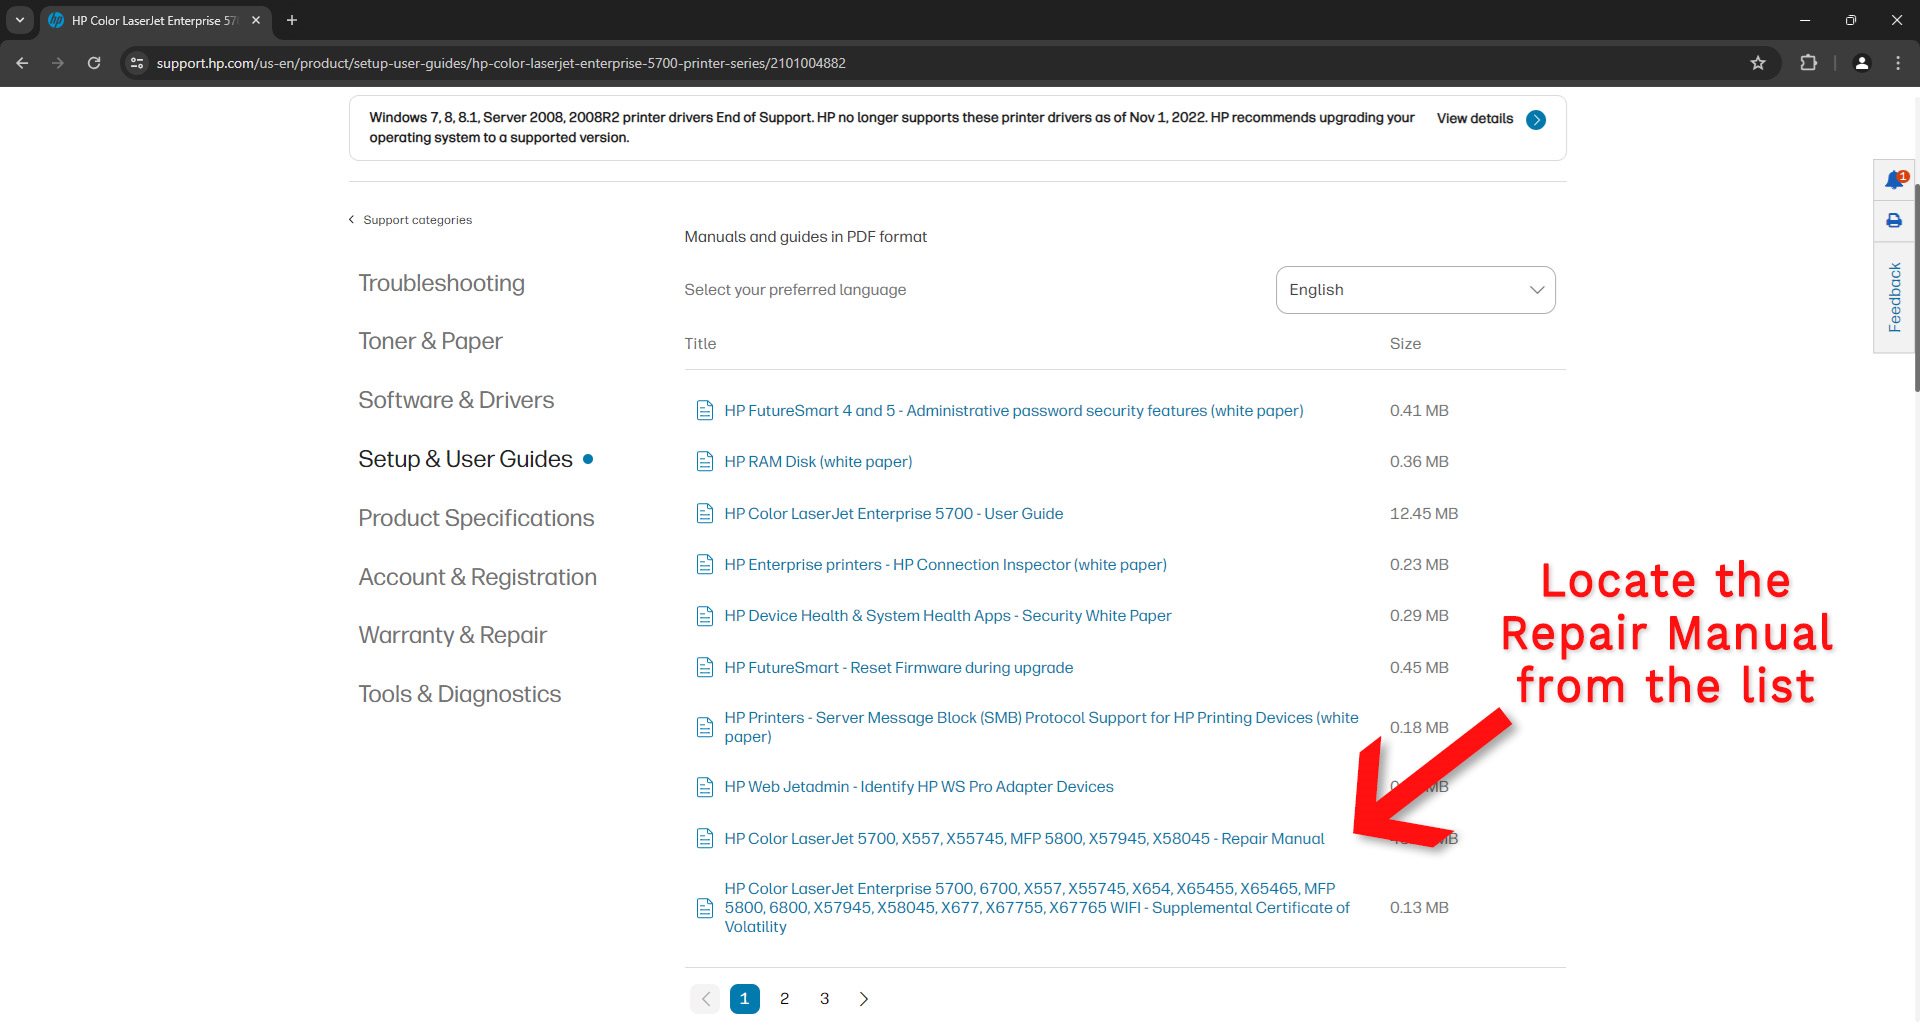Open a new browser tab
This screenshot has height=1032, width=1920.
[x=292, y=20]
